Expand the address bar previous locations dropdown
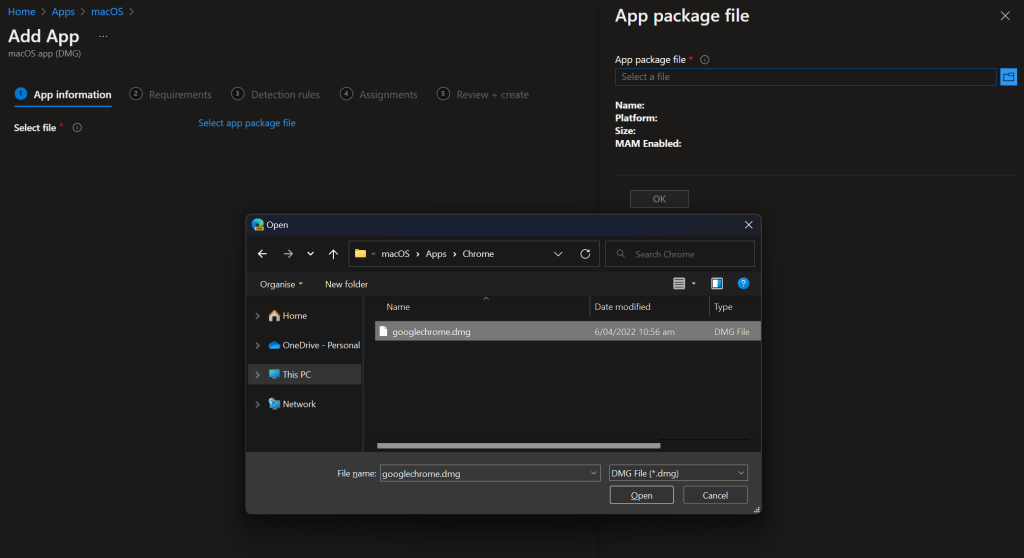 558,254
